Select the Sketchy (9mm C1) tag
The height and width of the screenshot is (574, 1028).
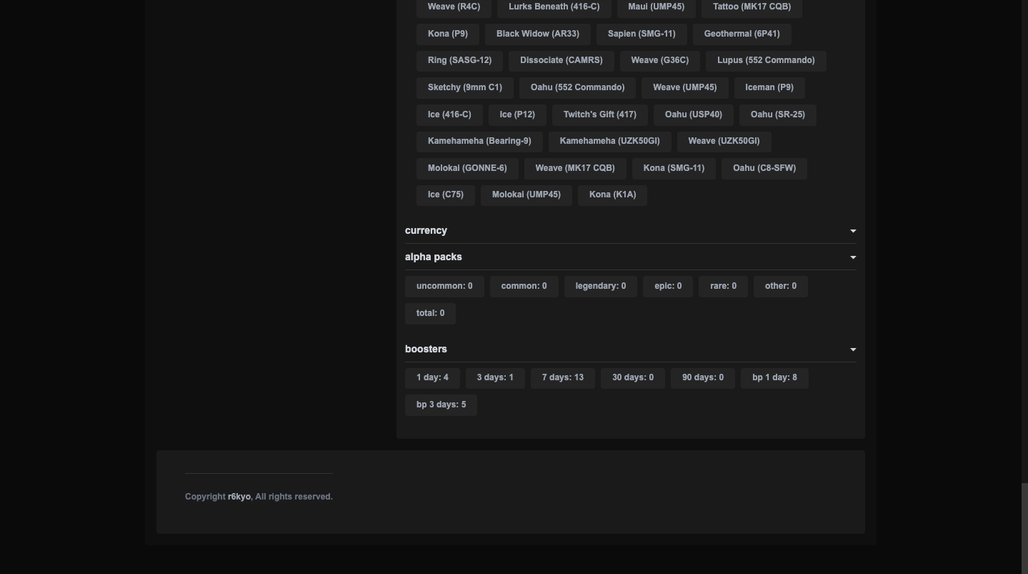point(465,88)
